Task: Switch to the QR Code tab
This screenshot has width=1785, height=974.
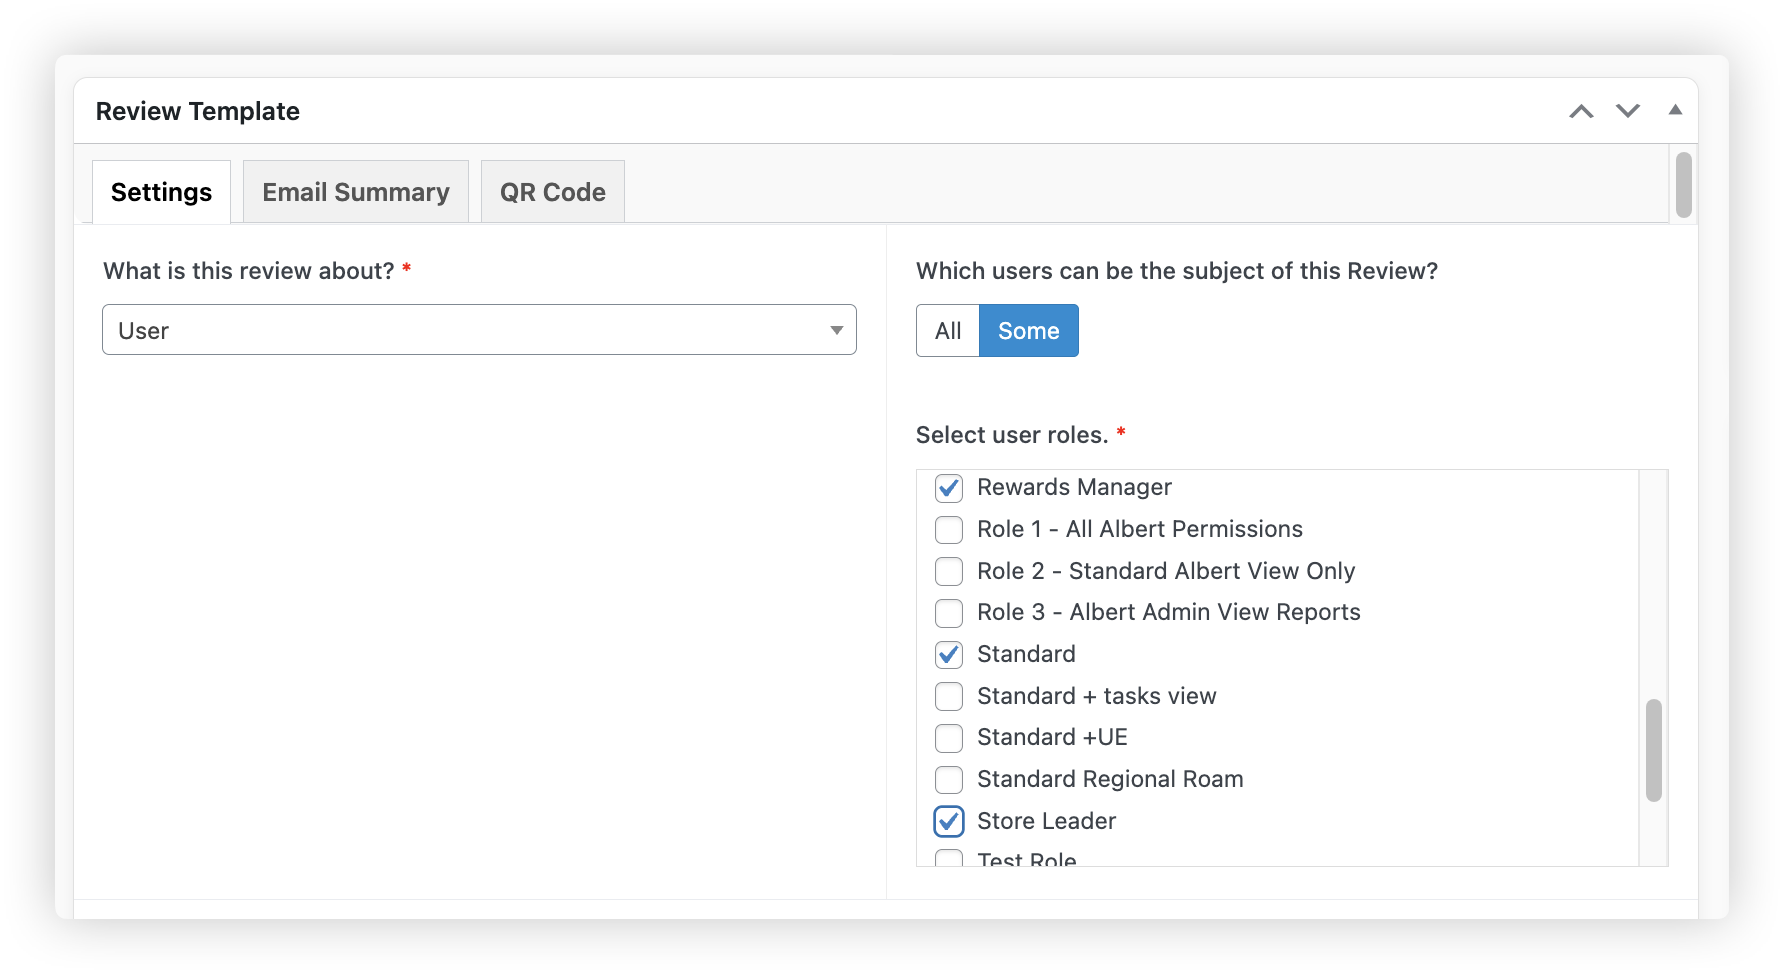Action: [x=552, y=192]
